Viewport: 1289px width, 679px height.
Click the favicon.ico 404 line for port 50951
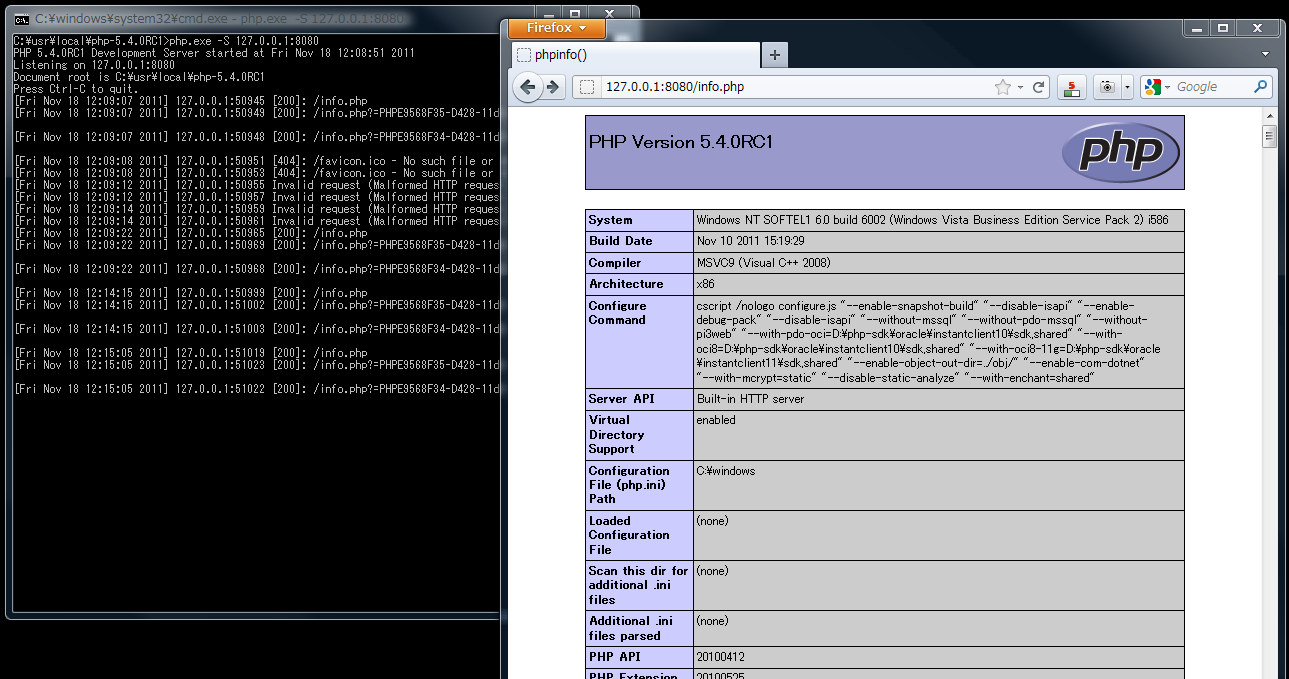coord(255,161)
